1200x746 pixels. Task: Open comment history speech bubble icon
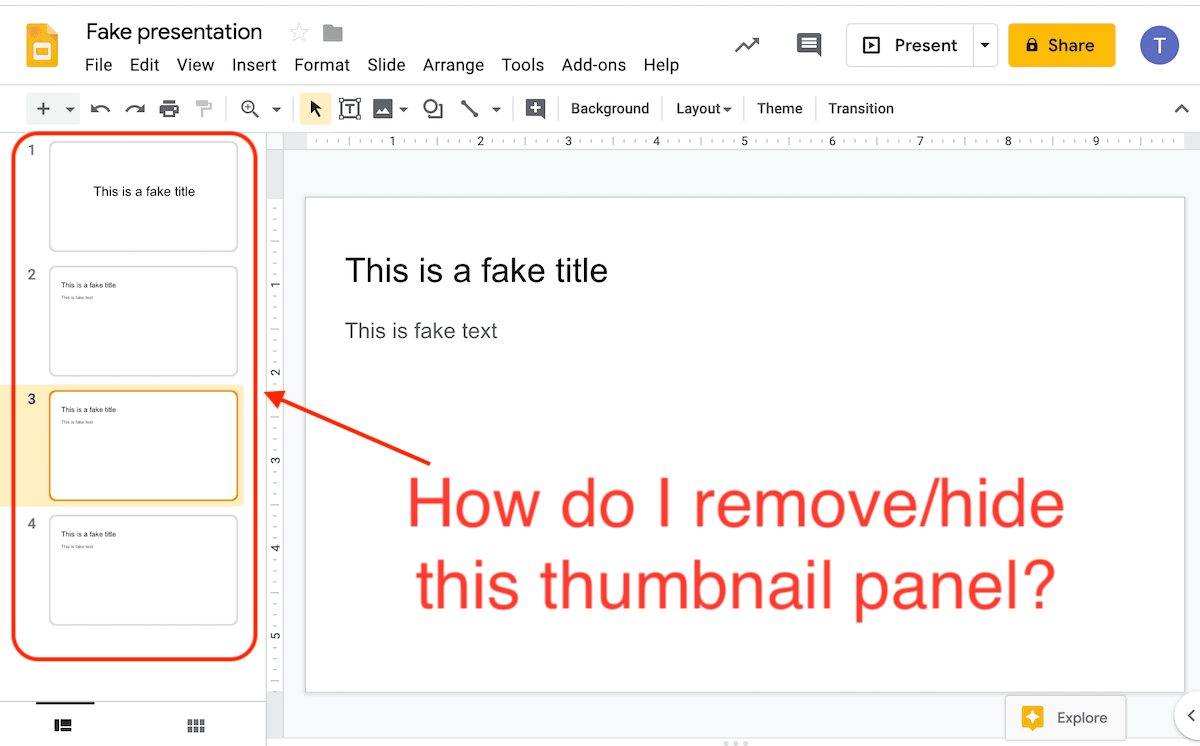[808, 45]
